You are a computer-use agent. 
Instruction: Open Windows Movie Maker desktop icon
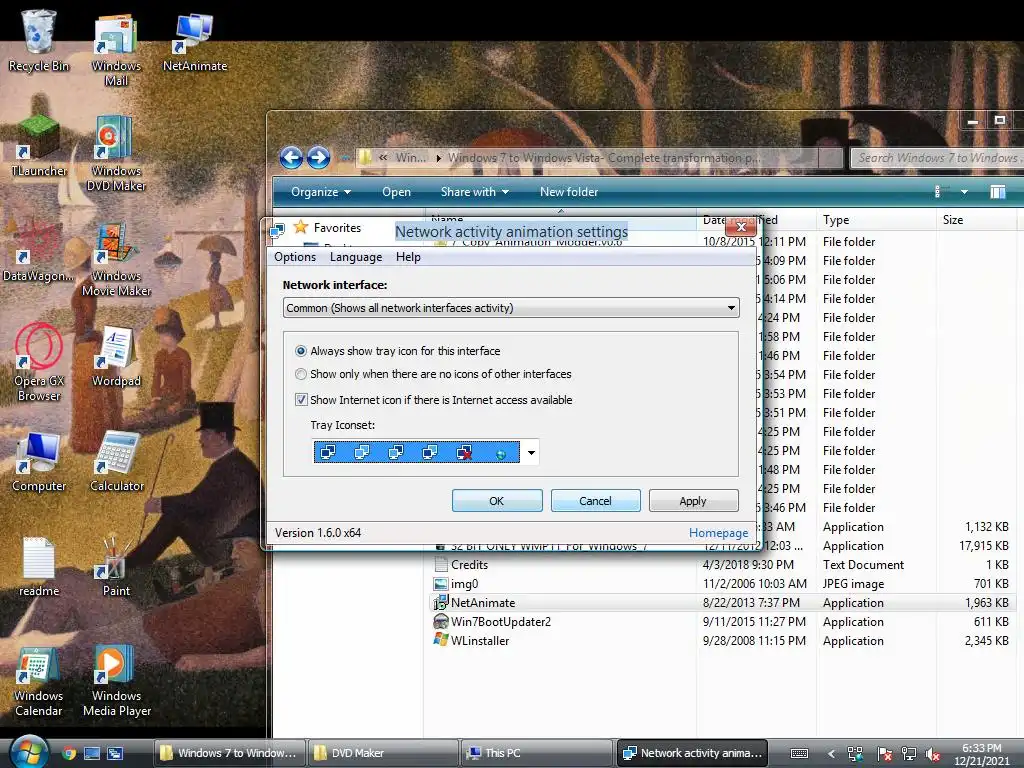click(x=116, y=260)
